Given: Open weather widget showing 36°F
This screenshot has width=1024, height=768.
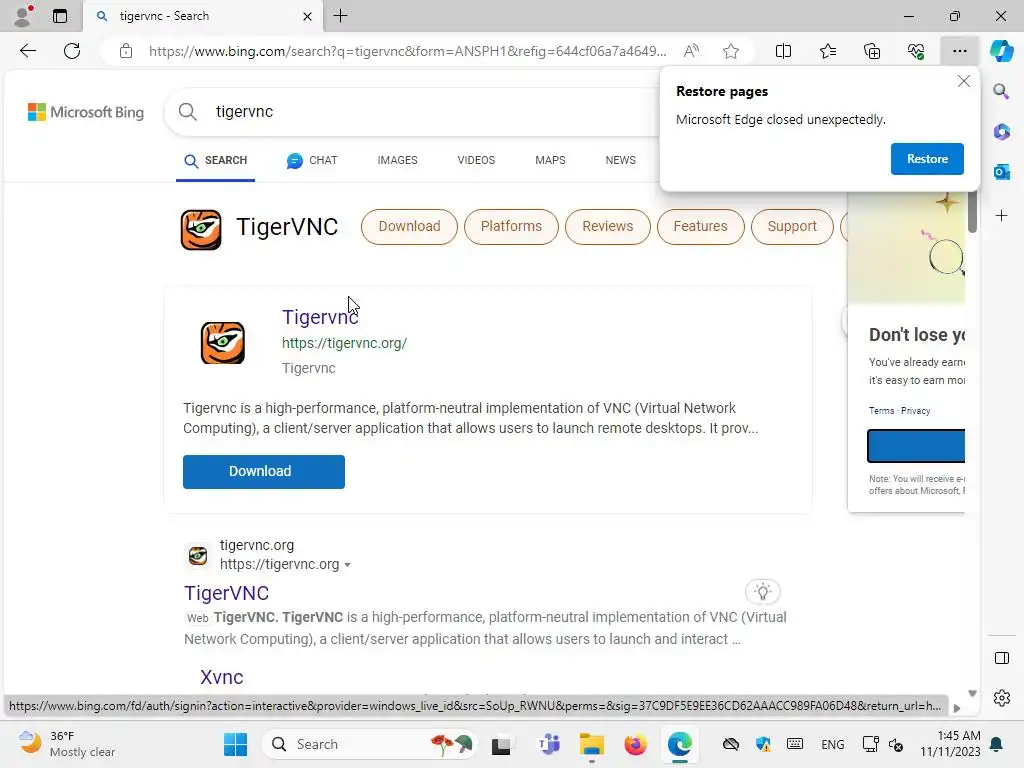Looking at the screenshot, I should coord(67,744).
